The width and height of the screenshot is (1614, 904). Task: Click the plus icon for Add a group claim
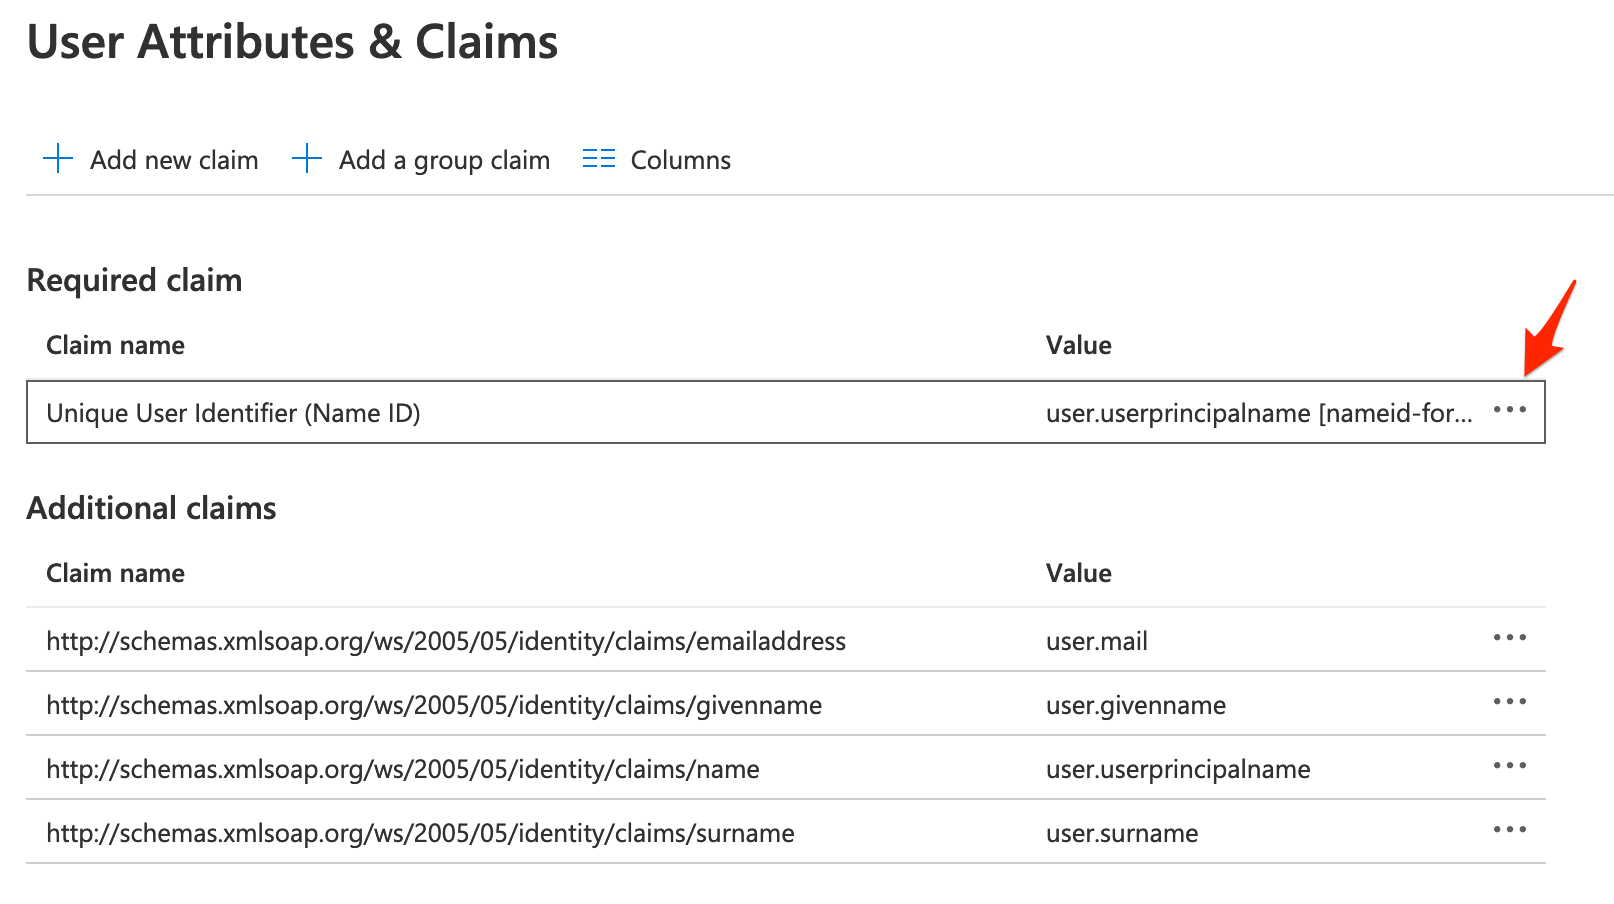[x=306, y=159]
